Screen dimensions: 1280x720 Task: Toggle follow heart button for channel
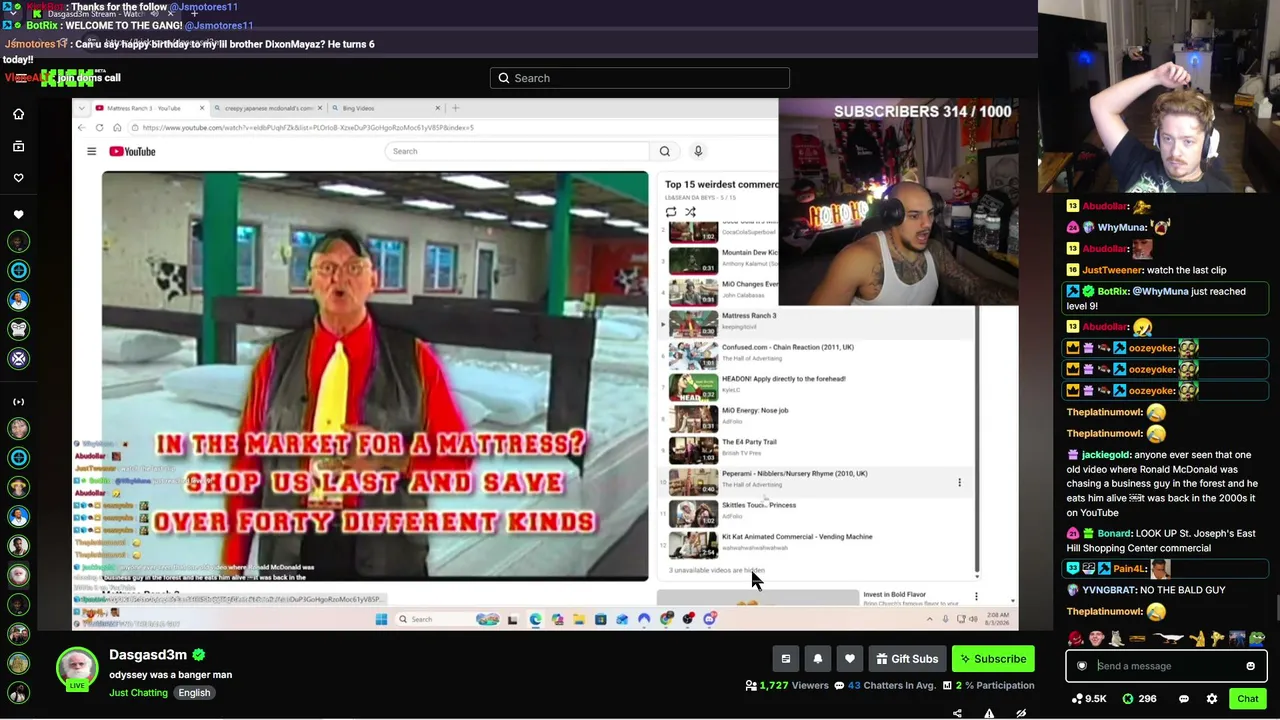click(x=850, y=659)
